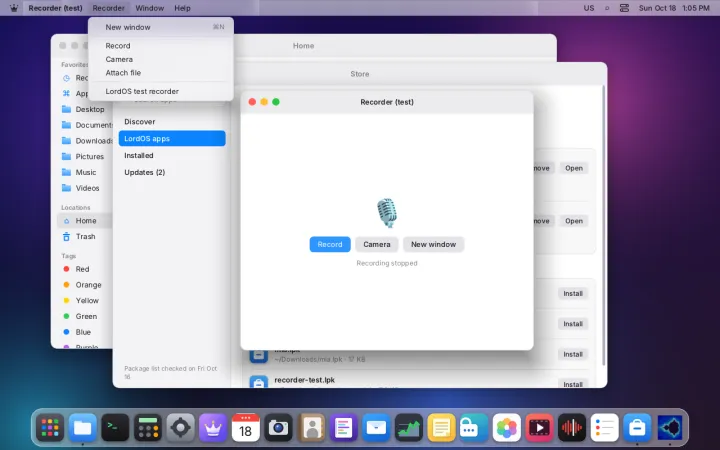
Task: Open the Files app from the dock
Action: point(83,428)
